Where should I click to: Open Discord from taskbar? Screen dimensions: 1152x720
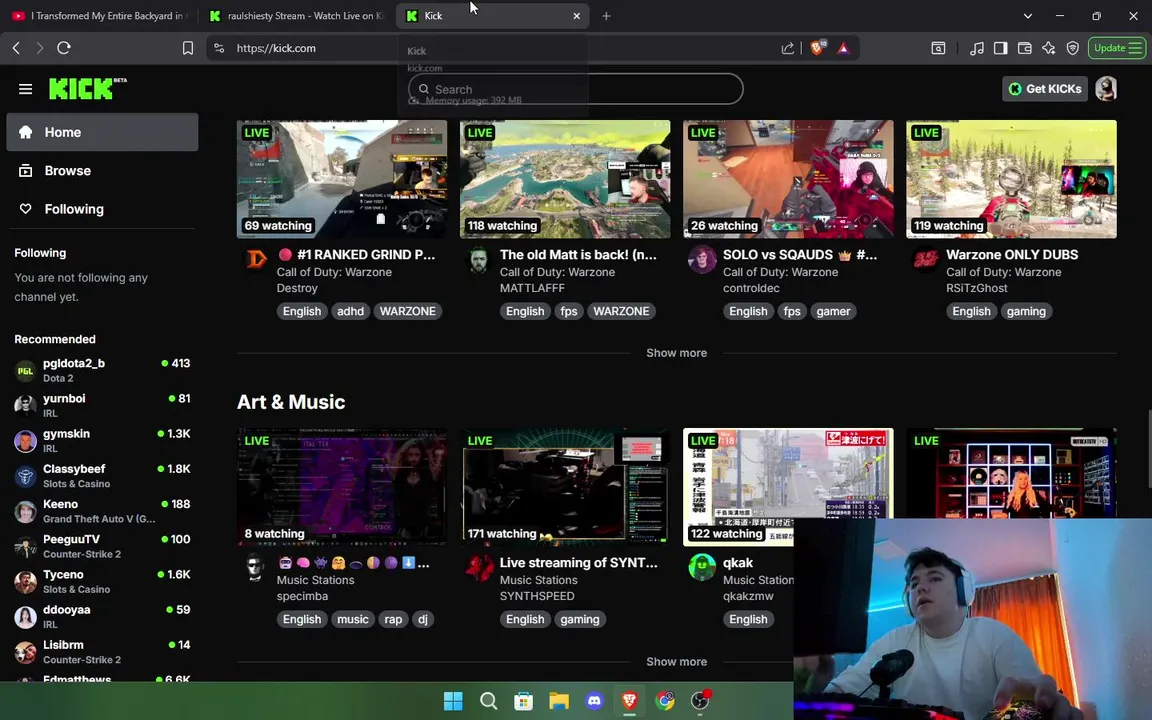point(594,701)
